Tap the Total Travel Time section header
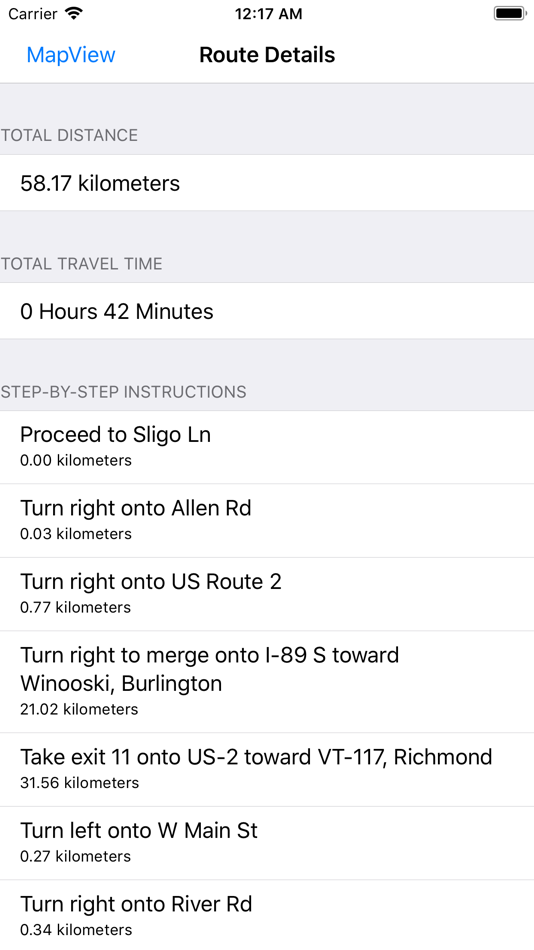Viewport: 534px width, 950px height. click(x=81, y=264)
